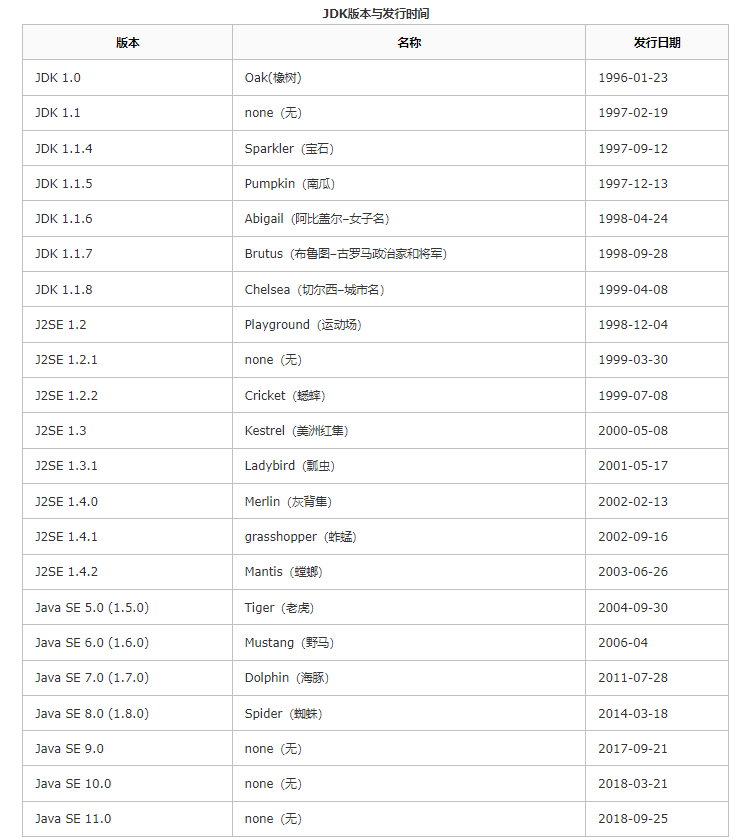Select the 2018-09-25 release date
The height and width of the screenshot is (840, 744).
click(633, 819)
